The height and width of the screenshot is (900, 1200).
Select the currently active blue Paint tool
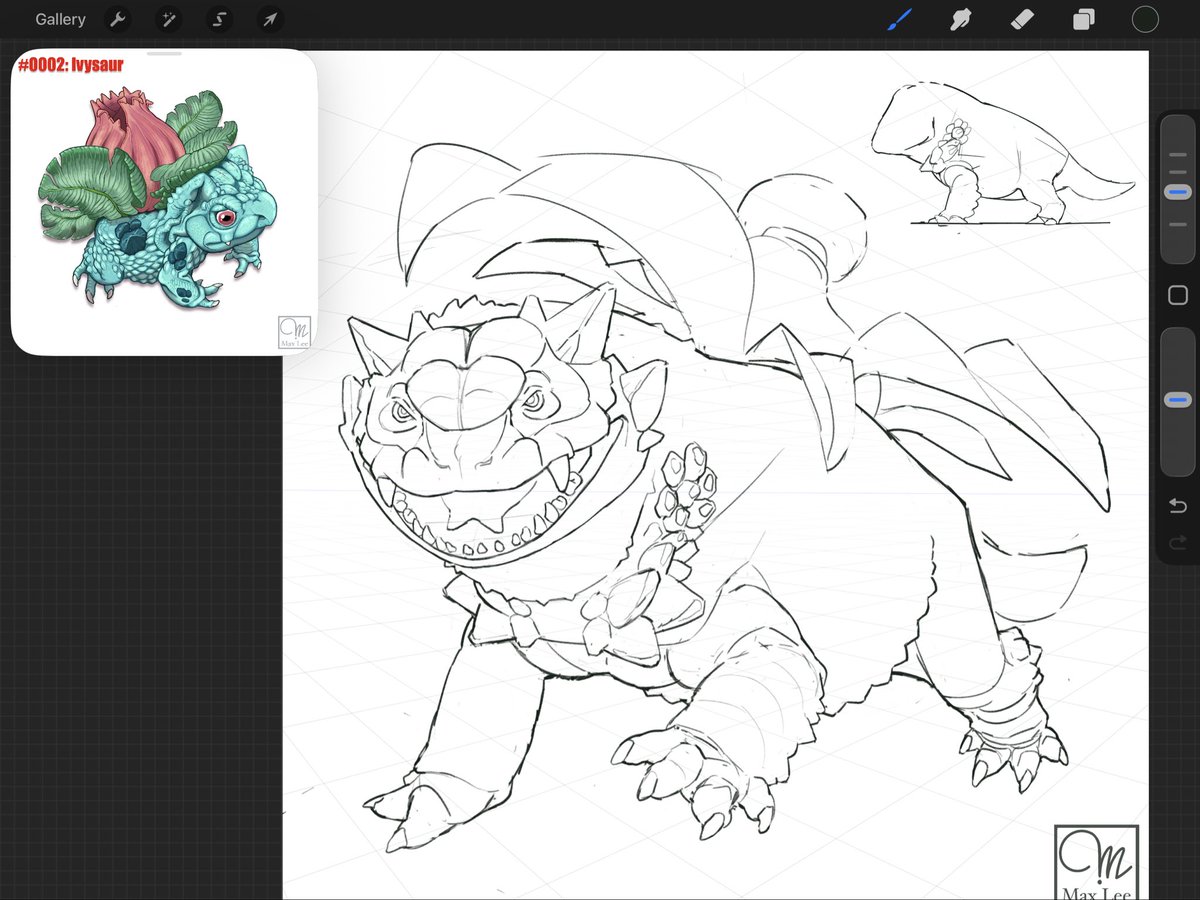pos(898,19)
